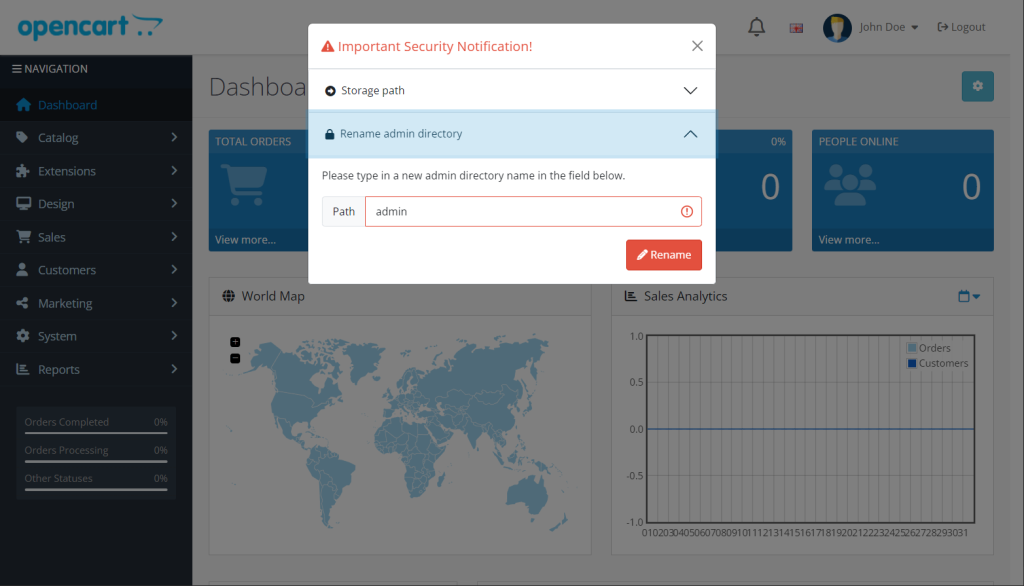This screenshot has height=586, width=1024.
Task: Click Logout in the top bar
Action: click(961, 27)
